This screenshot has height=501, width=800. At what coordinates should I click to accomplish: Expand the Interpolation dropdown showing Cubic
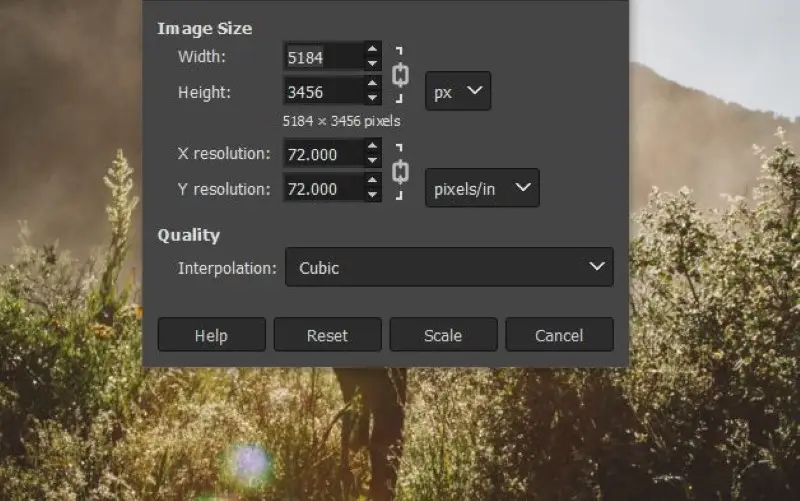click(x=449, y=267)
